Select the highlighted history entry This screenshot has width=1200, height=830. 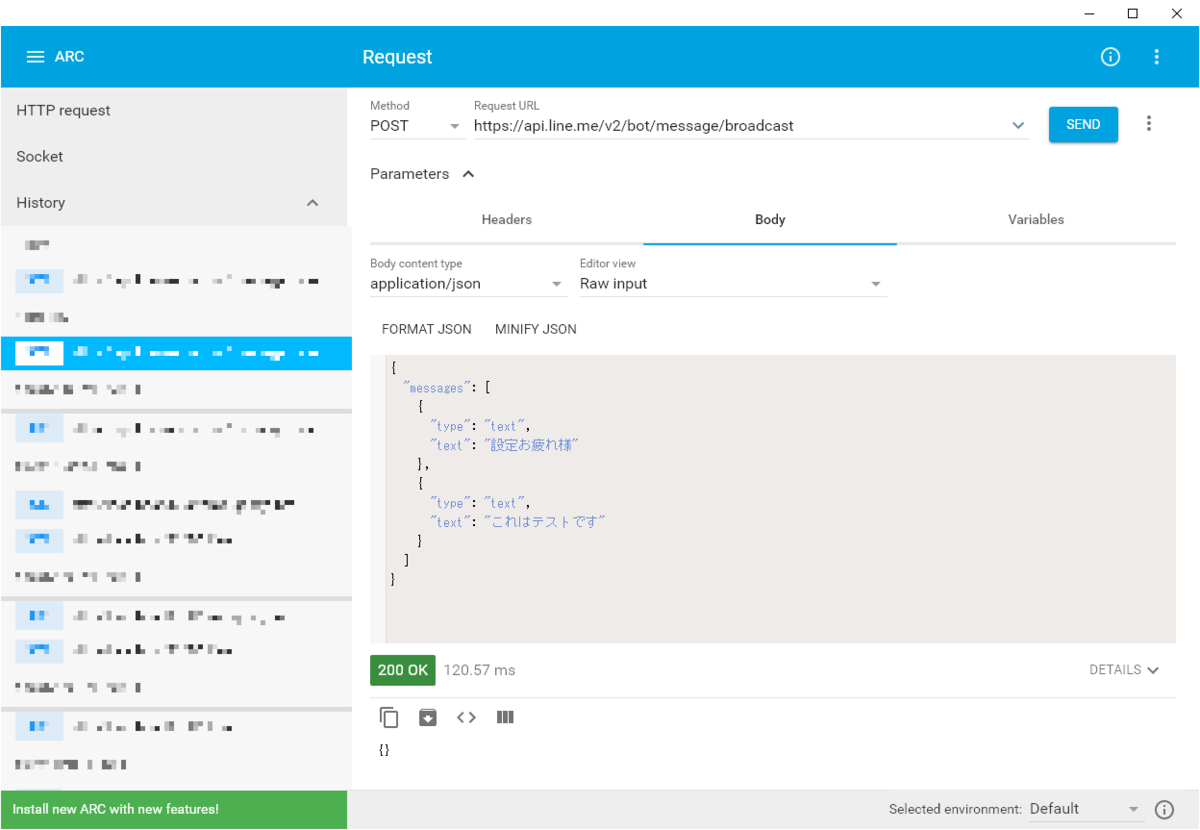[x=176, y=353]
